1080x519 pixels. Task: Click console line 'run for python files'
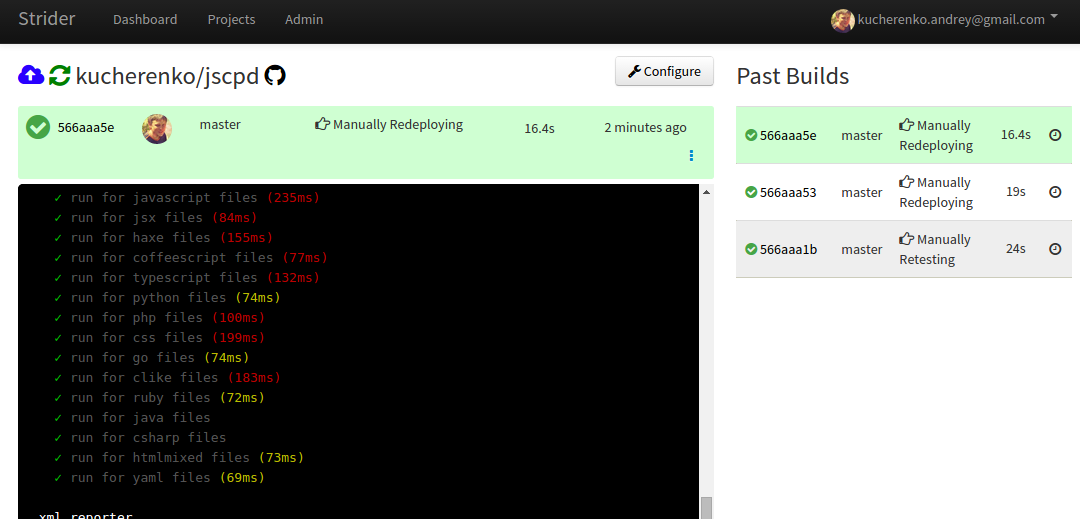point(167,298)
